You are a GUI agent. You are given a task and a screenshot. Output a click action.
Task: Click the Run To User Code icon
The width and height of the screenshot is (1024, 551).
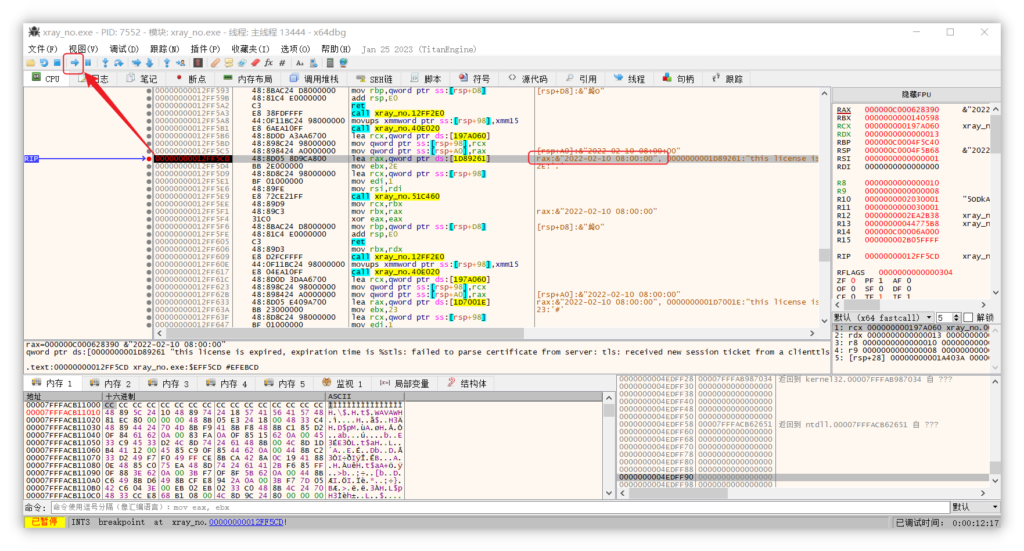point(180,63)
